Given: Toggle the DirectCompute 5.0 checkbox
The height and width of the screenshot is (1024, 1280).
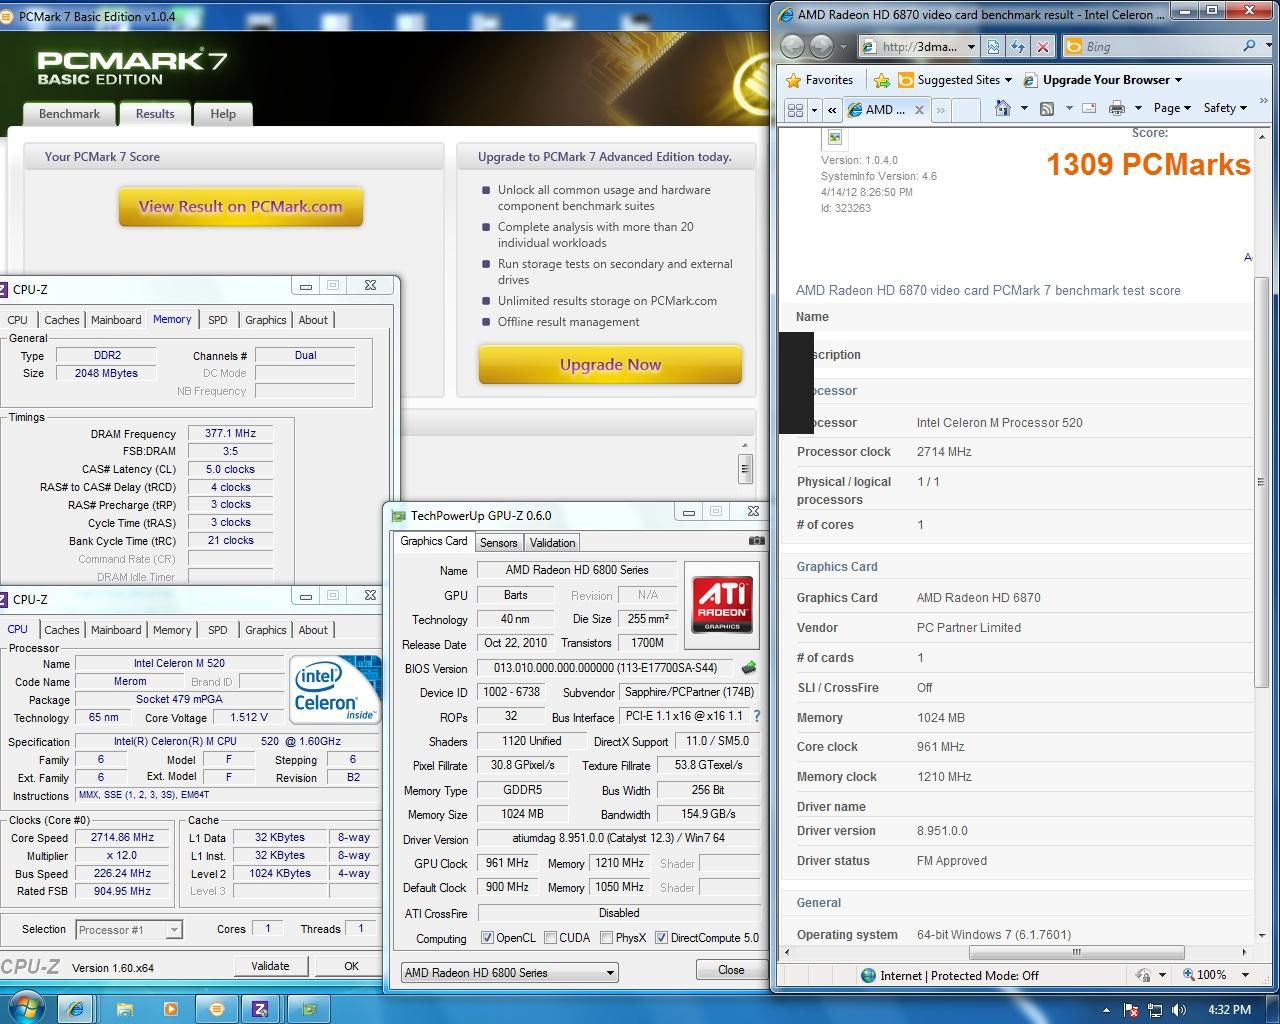Looking at the screenshot, I should click(661, 938).
